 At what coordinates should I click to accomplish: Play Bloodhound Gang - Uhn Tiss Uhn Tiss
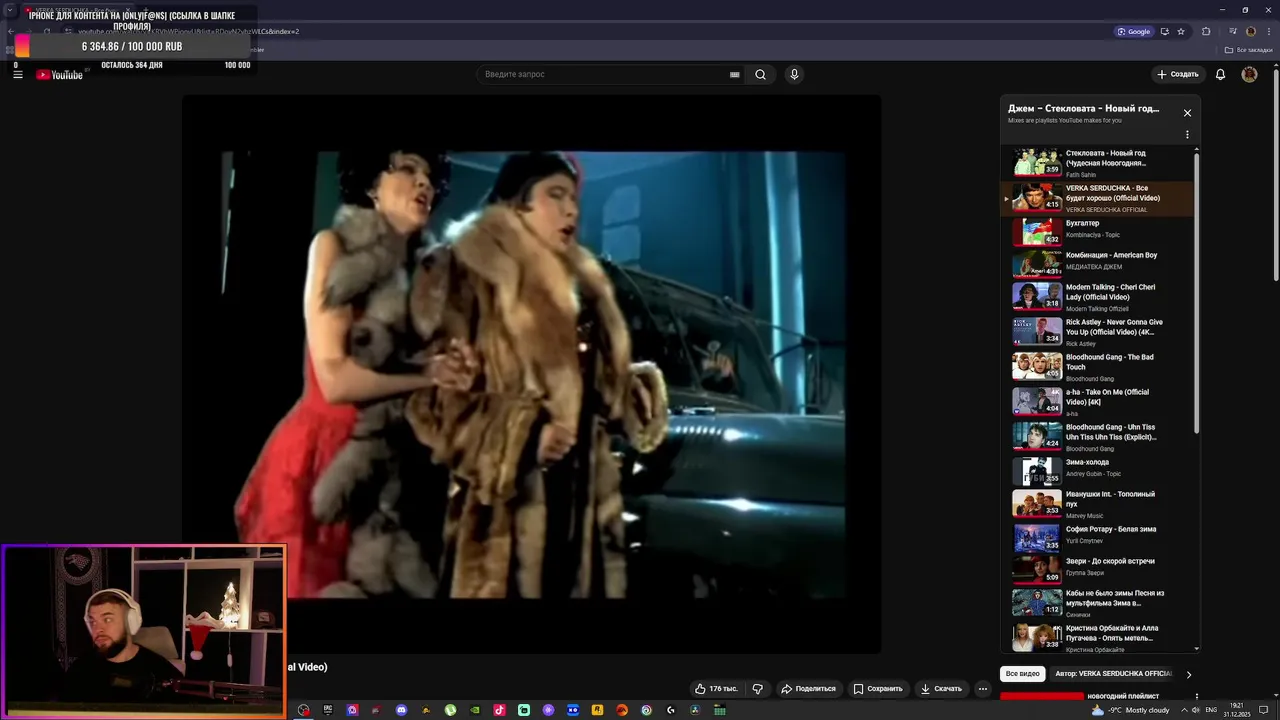[x=1097, y=436]
